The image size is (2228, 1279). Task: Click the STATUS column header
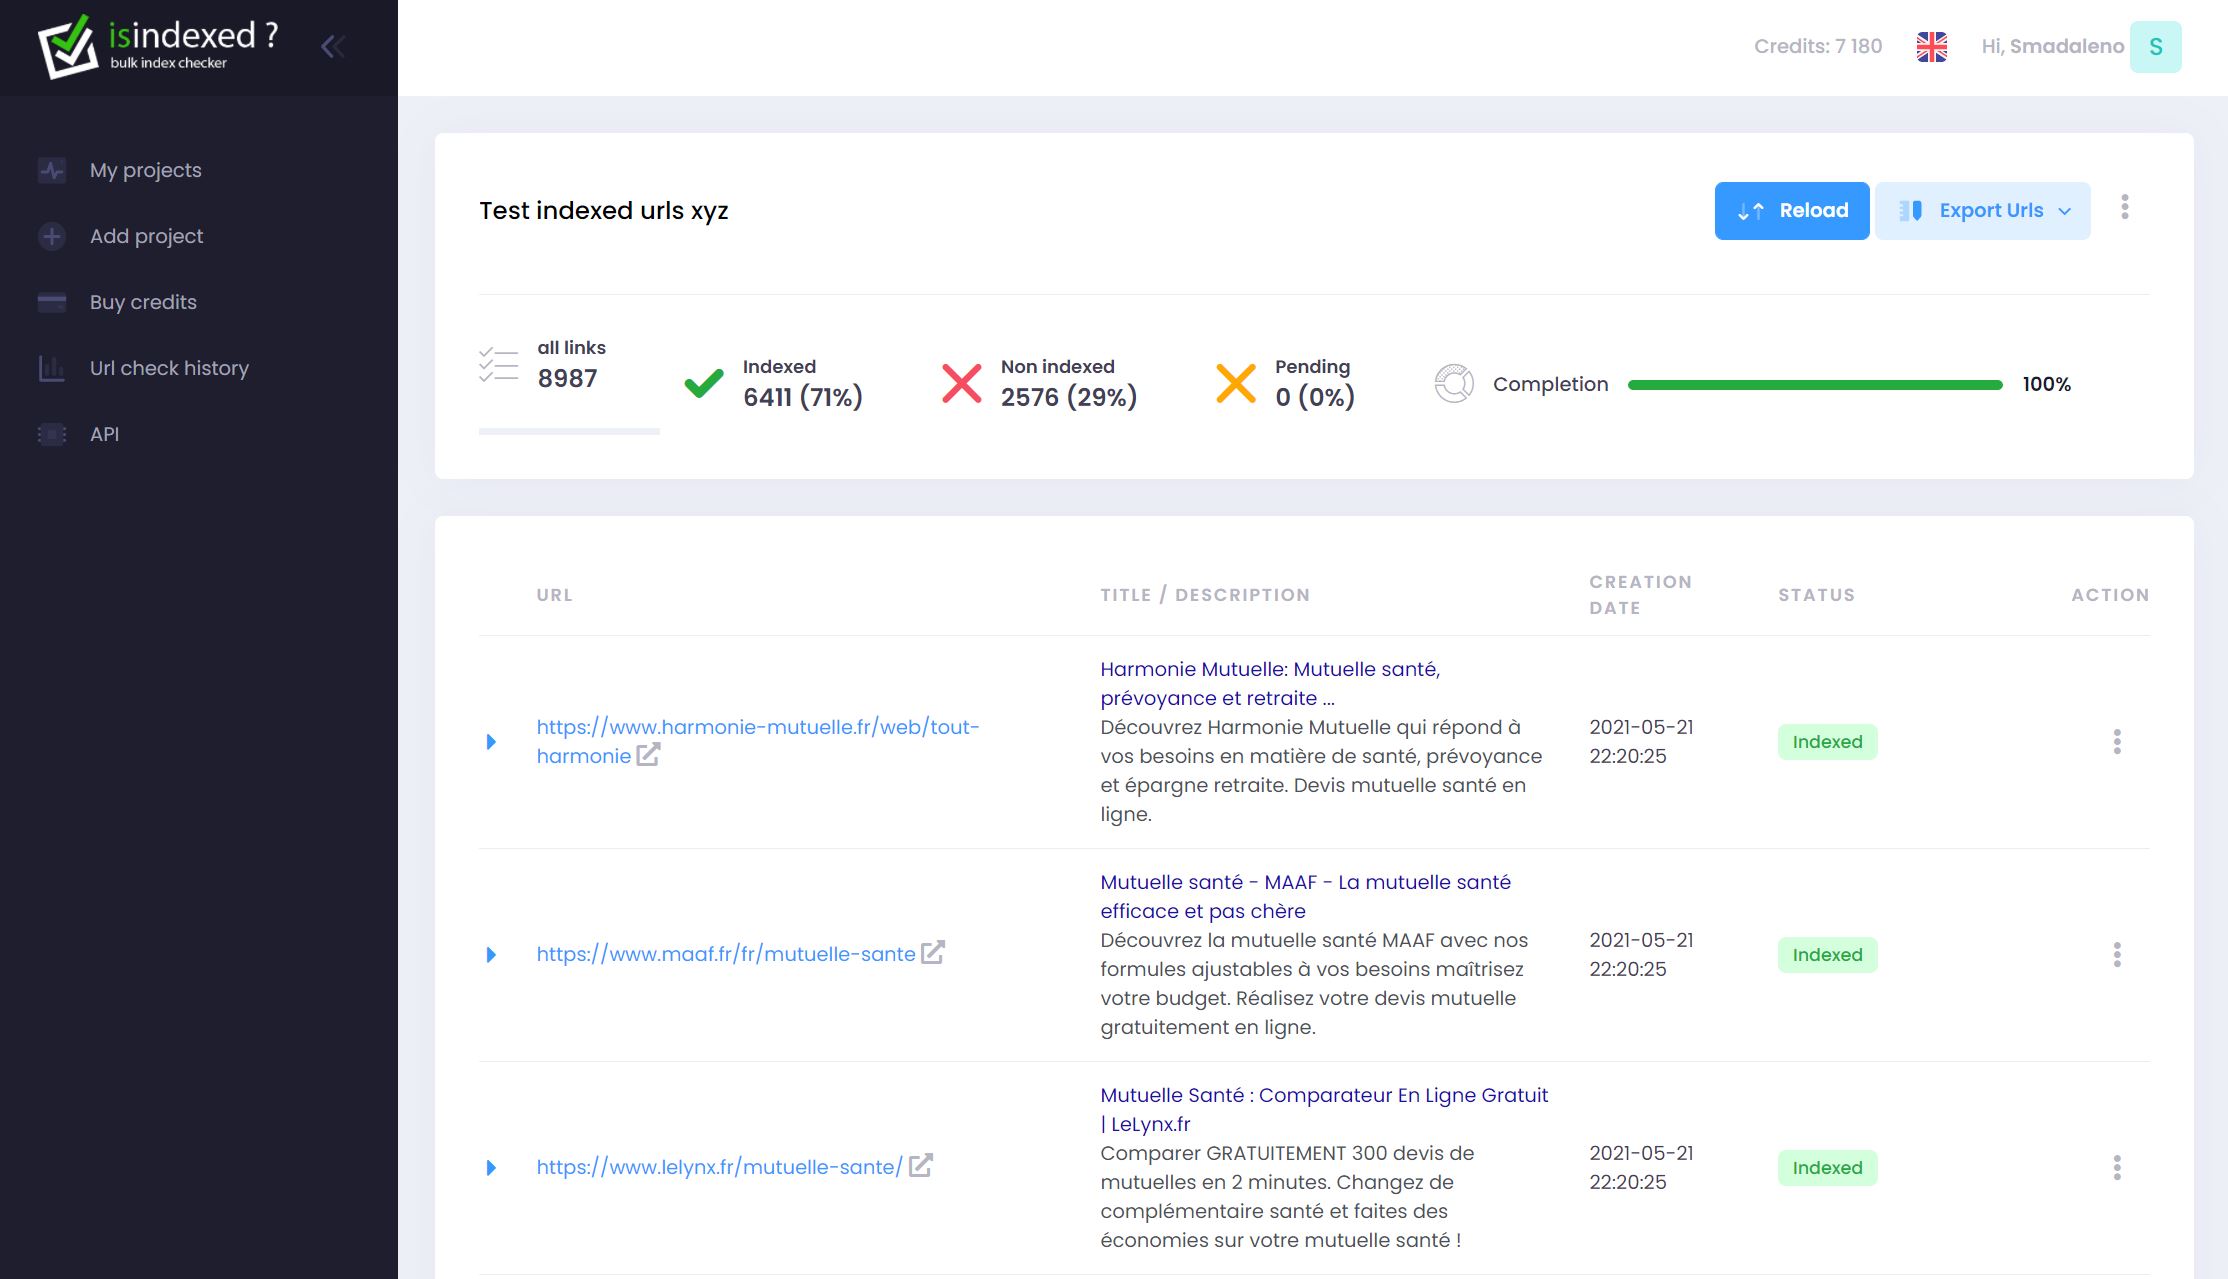click(x=1816, y=595)
